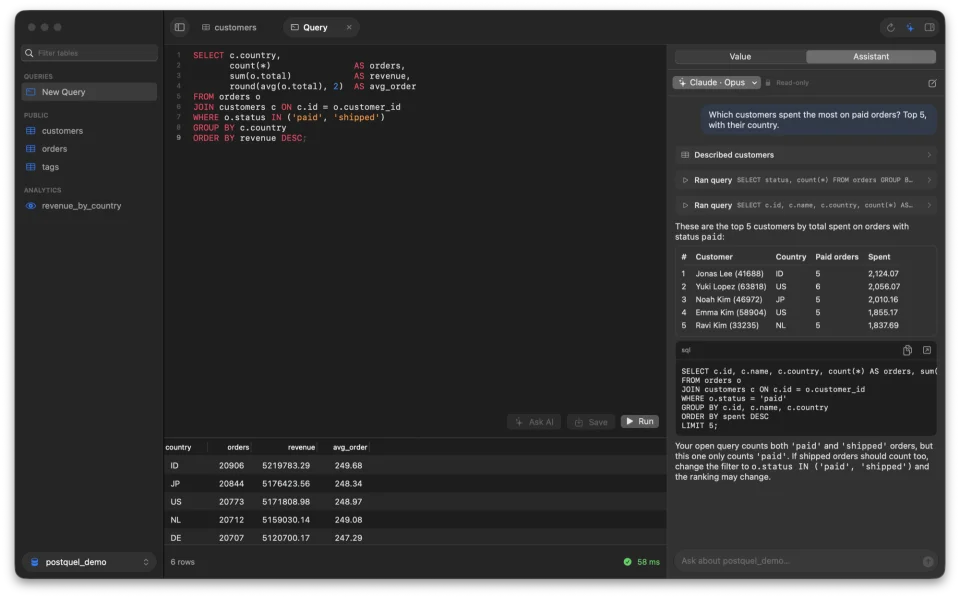Close the Query tab
The image size is (960, 598).
click(349, 28)
